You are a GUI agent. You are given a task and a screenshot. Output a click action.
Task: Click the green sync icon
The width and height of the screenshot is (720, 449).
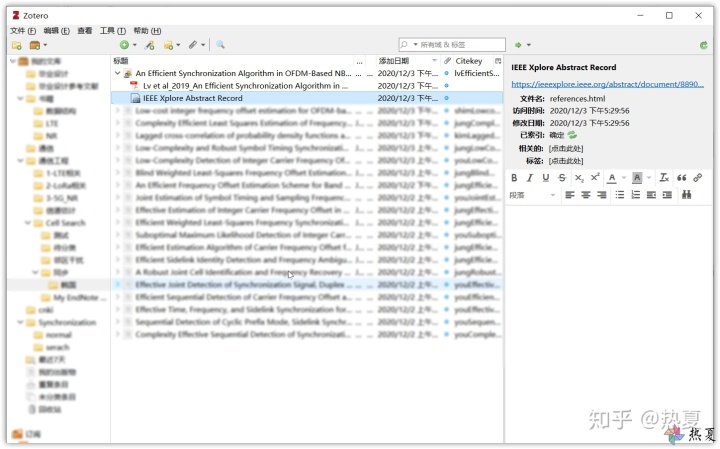[703, 45]
